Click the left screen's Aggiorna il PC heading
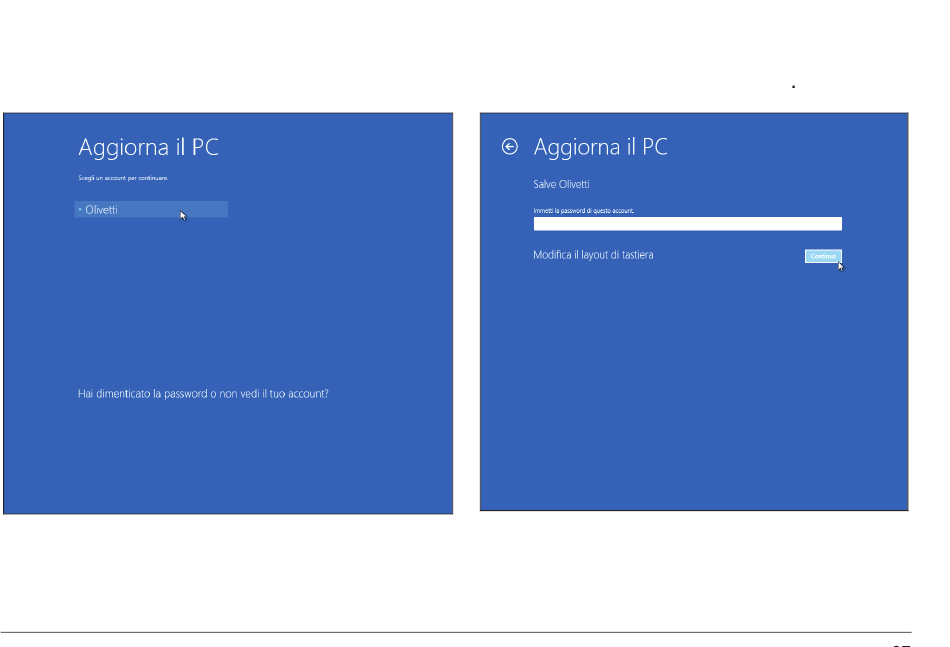This screenshot has width=950, height=647. coord(148,147)
